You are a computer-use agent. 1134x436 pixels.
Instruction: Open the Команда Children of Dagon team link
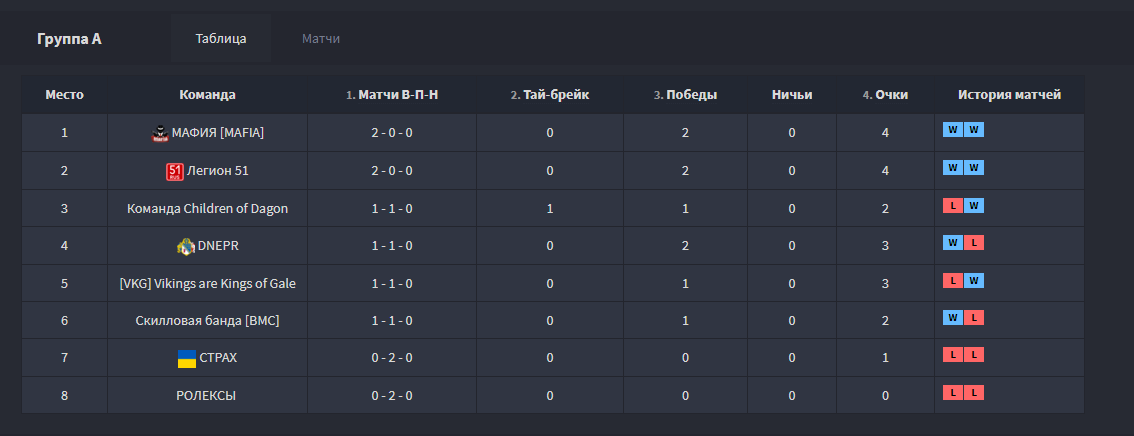[x=207, y=209]
